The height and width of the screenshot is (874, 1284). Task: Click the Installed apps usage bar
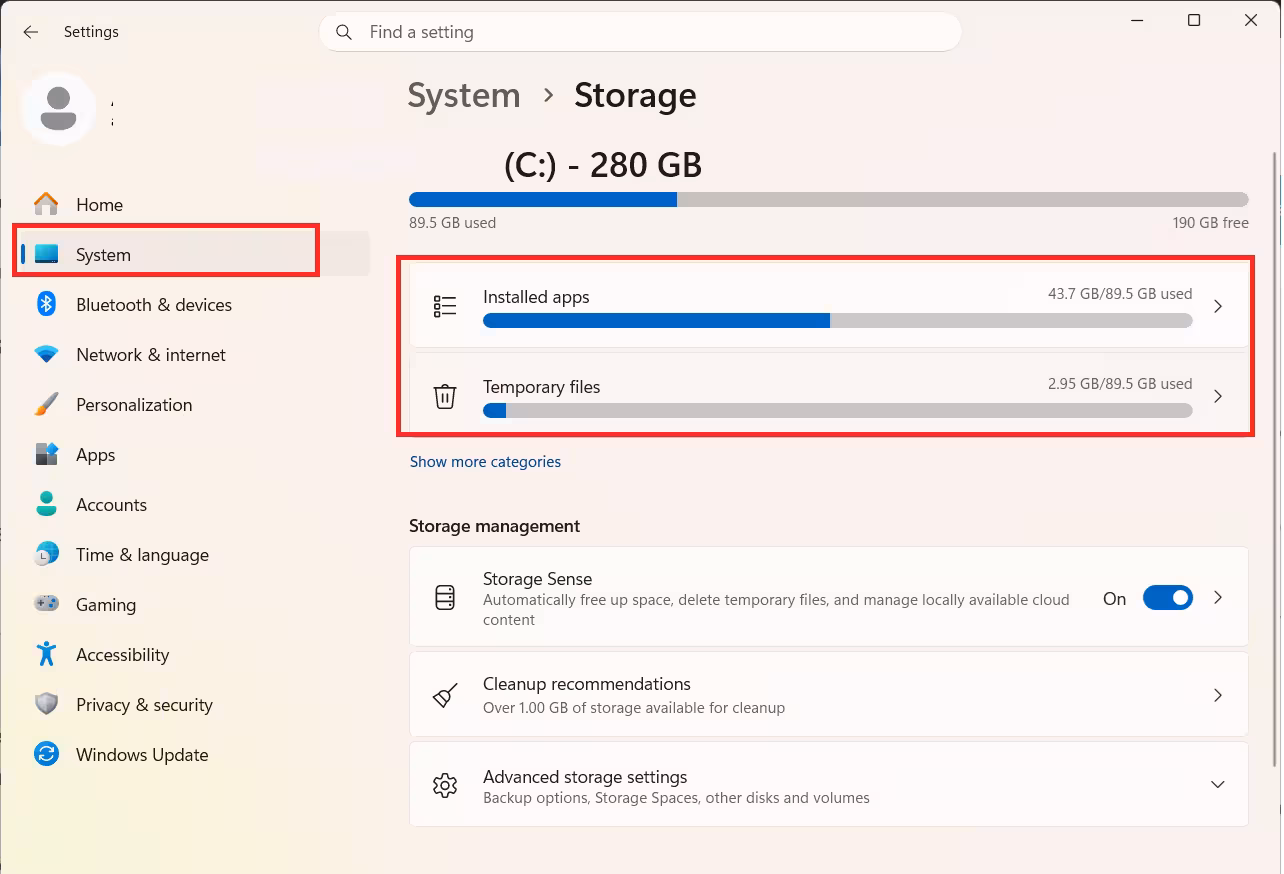tap(838, 321)
